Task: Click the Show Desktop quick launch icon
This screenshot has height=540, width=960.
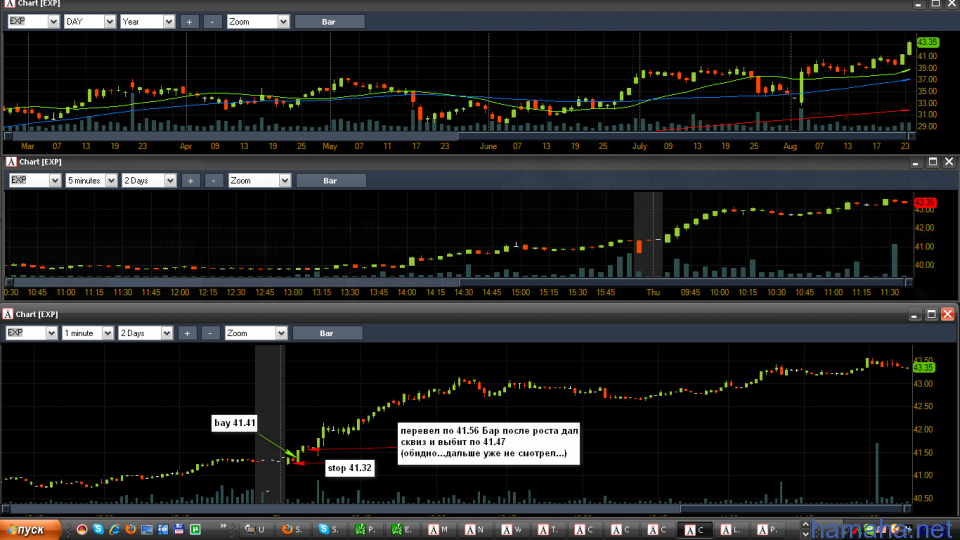Action: (146, 530)
